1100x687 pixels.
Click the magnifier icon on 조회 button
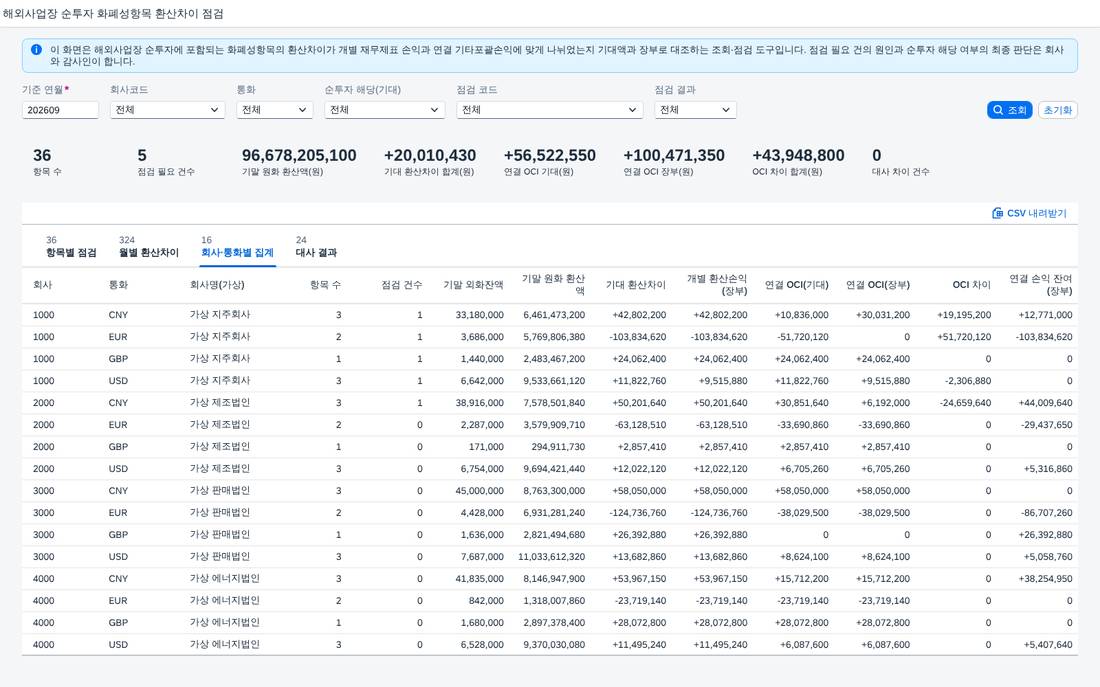coord(998,110)
